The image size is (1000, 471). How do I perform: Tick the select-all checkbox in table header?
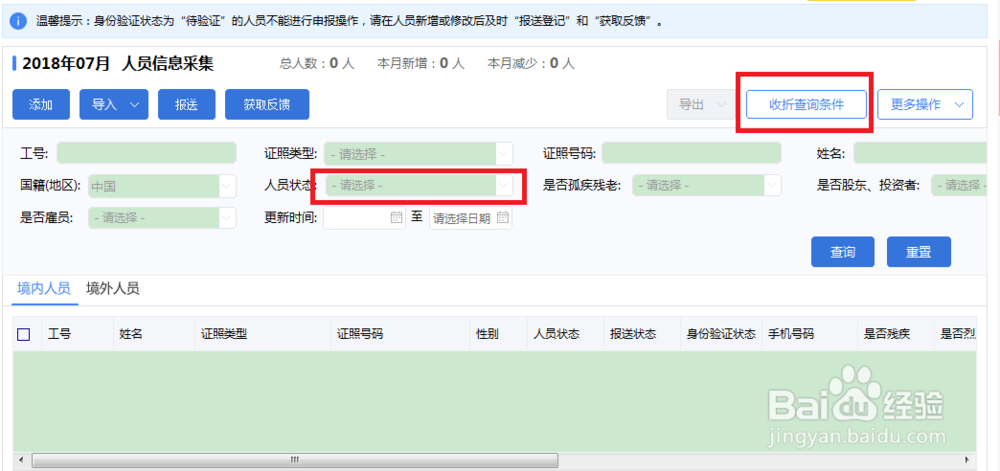[x=24, y=334]
